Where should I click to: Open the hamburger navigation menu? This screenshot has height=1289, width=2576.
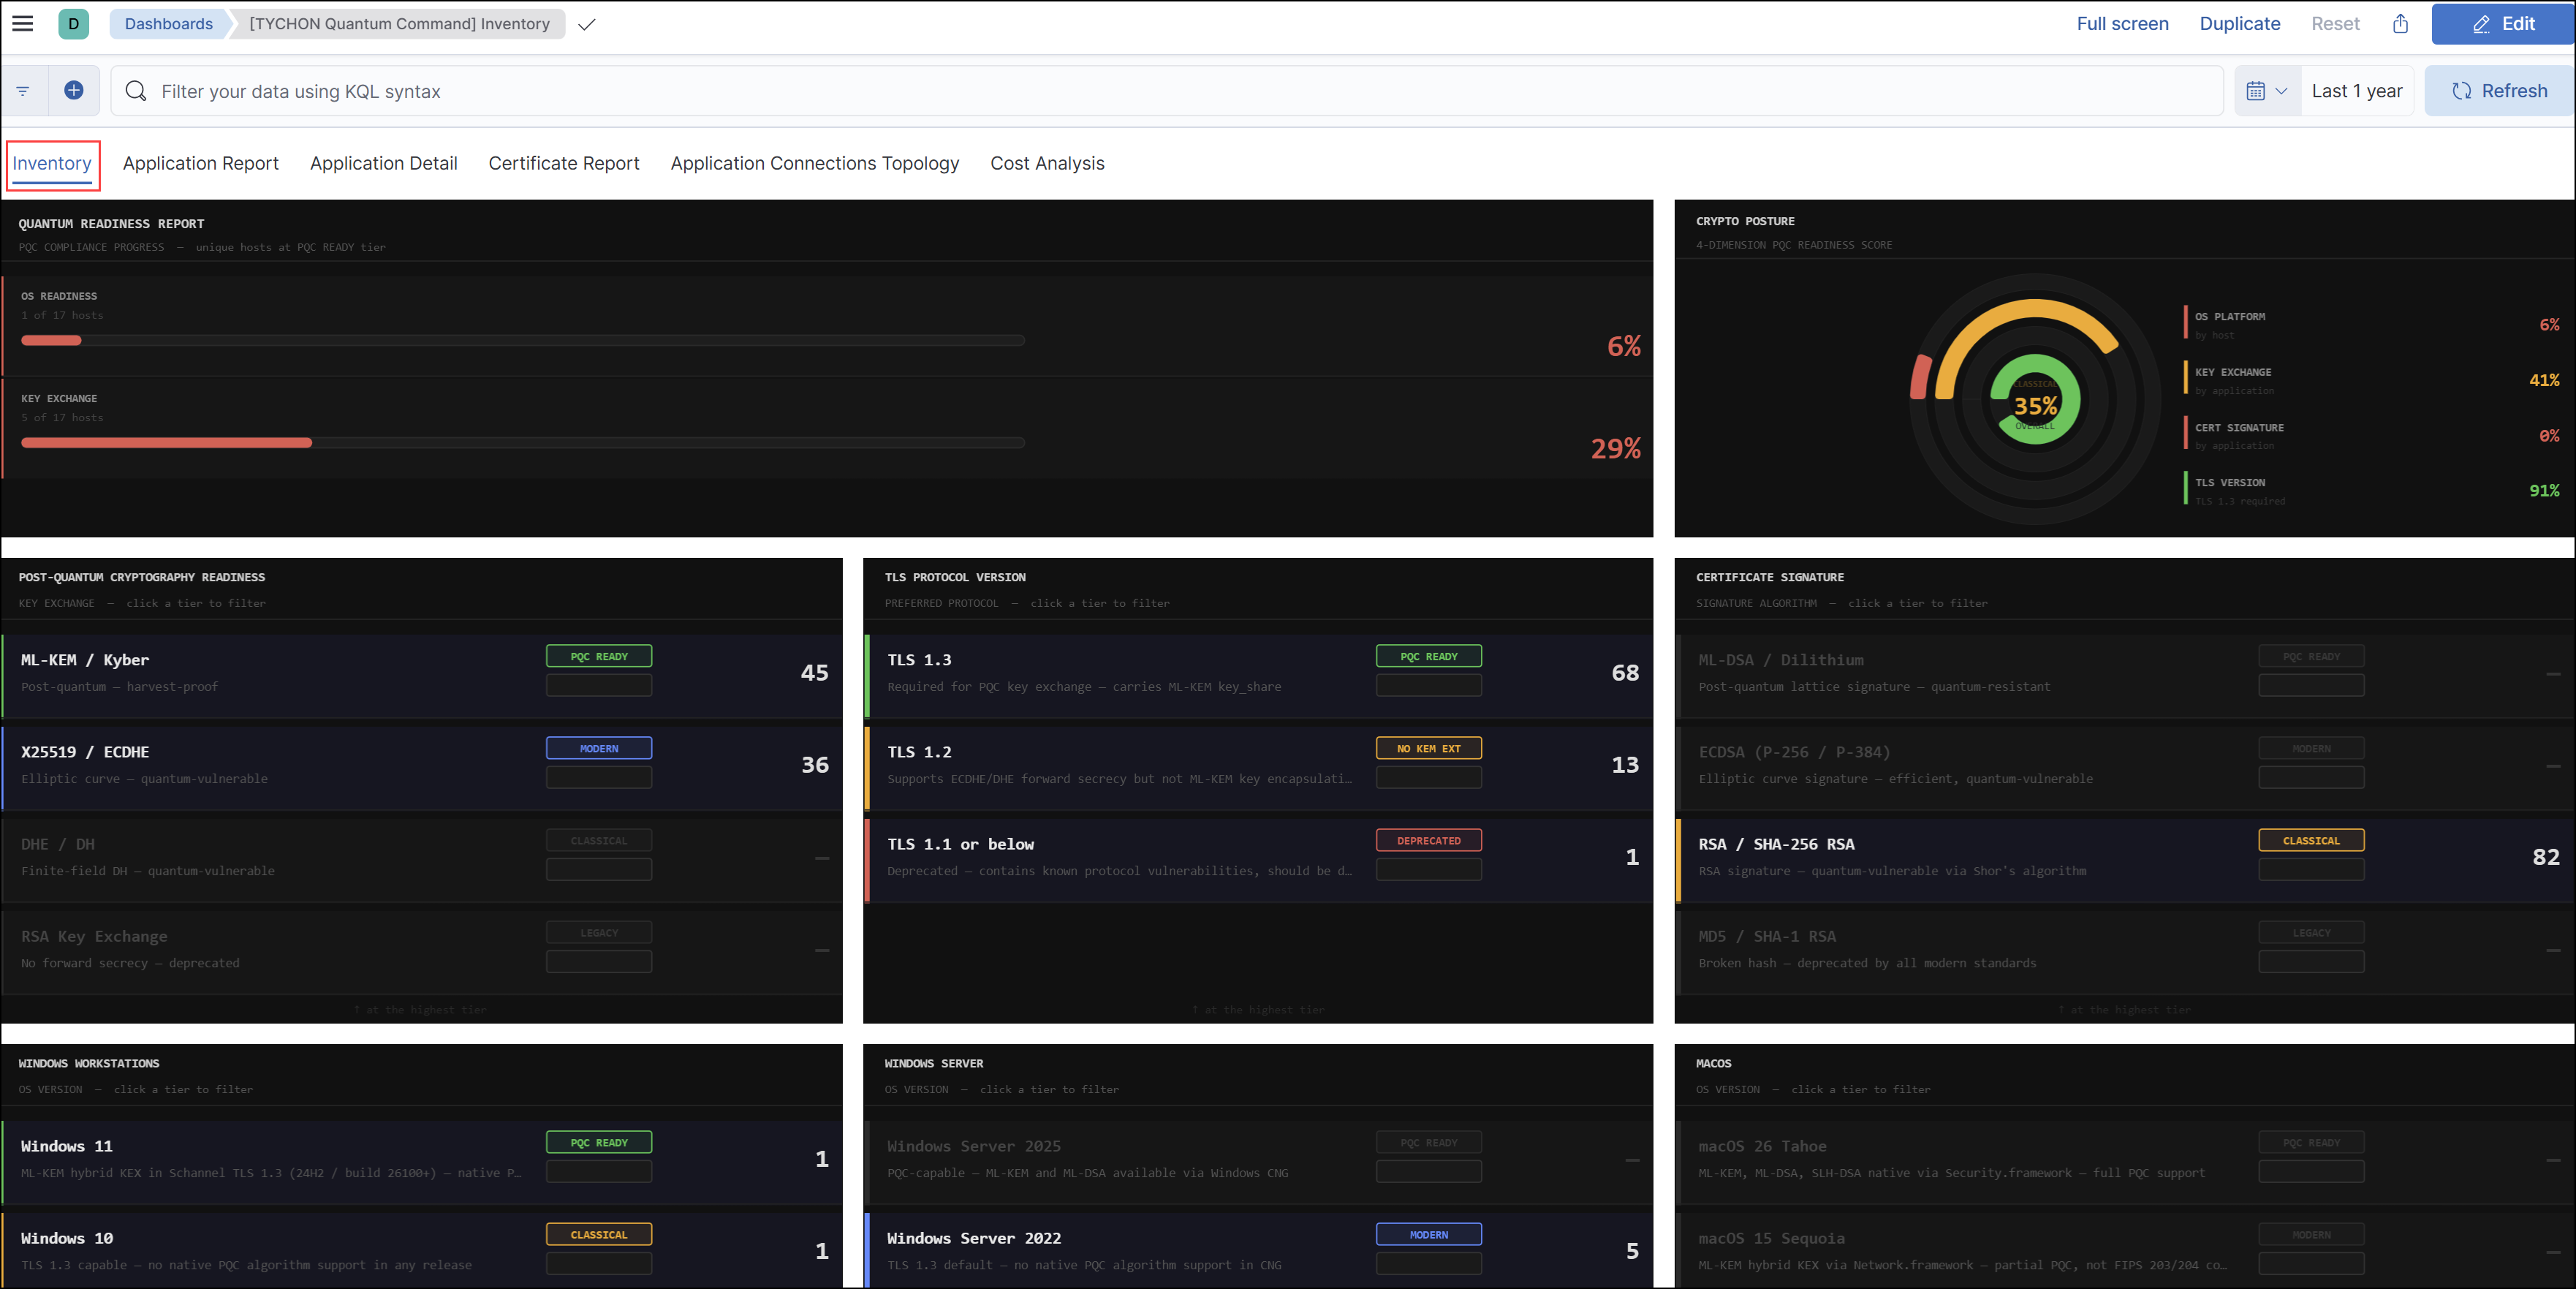click(x=22, y=23)
